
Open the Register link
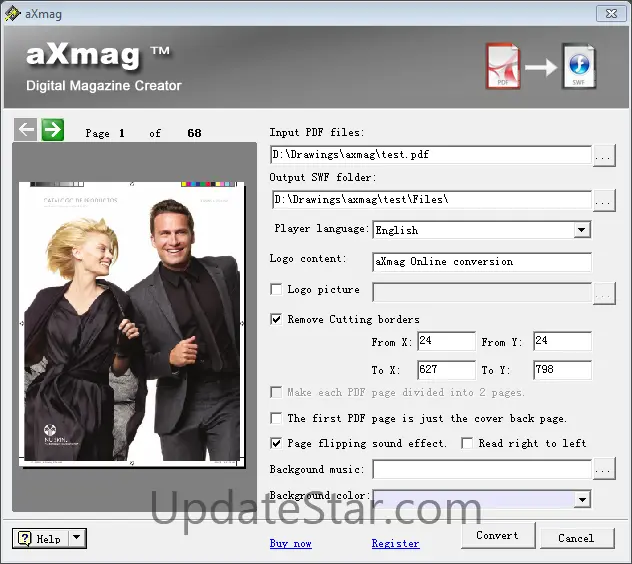(x=395, y=543)
